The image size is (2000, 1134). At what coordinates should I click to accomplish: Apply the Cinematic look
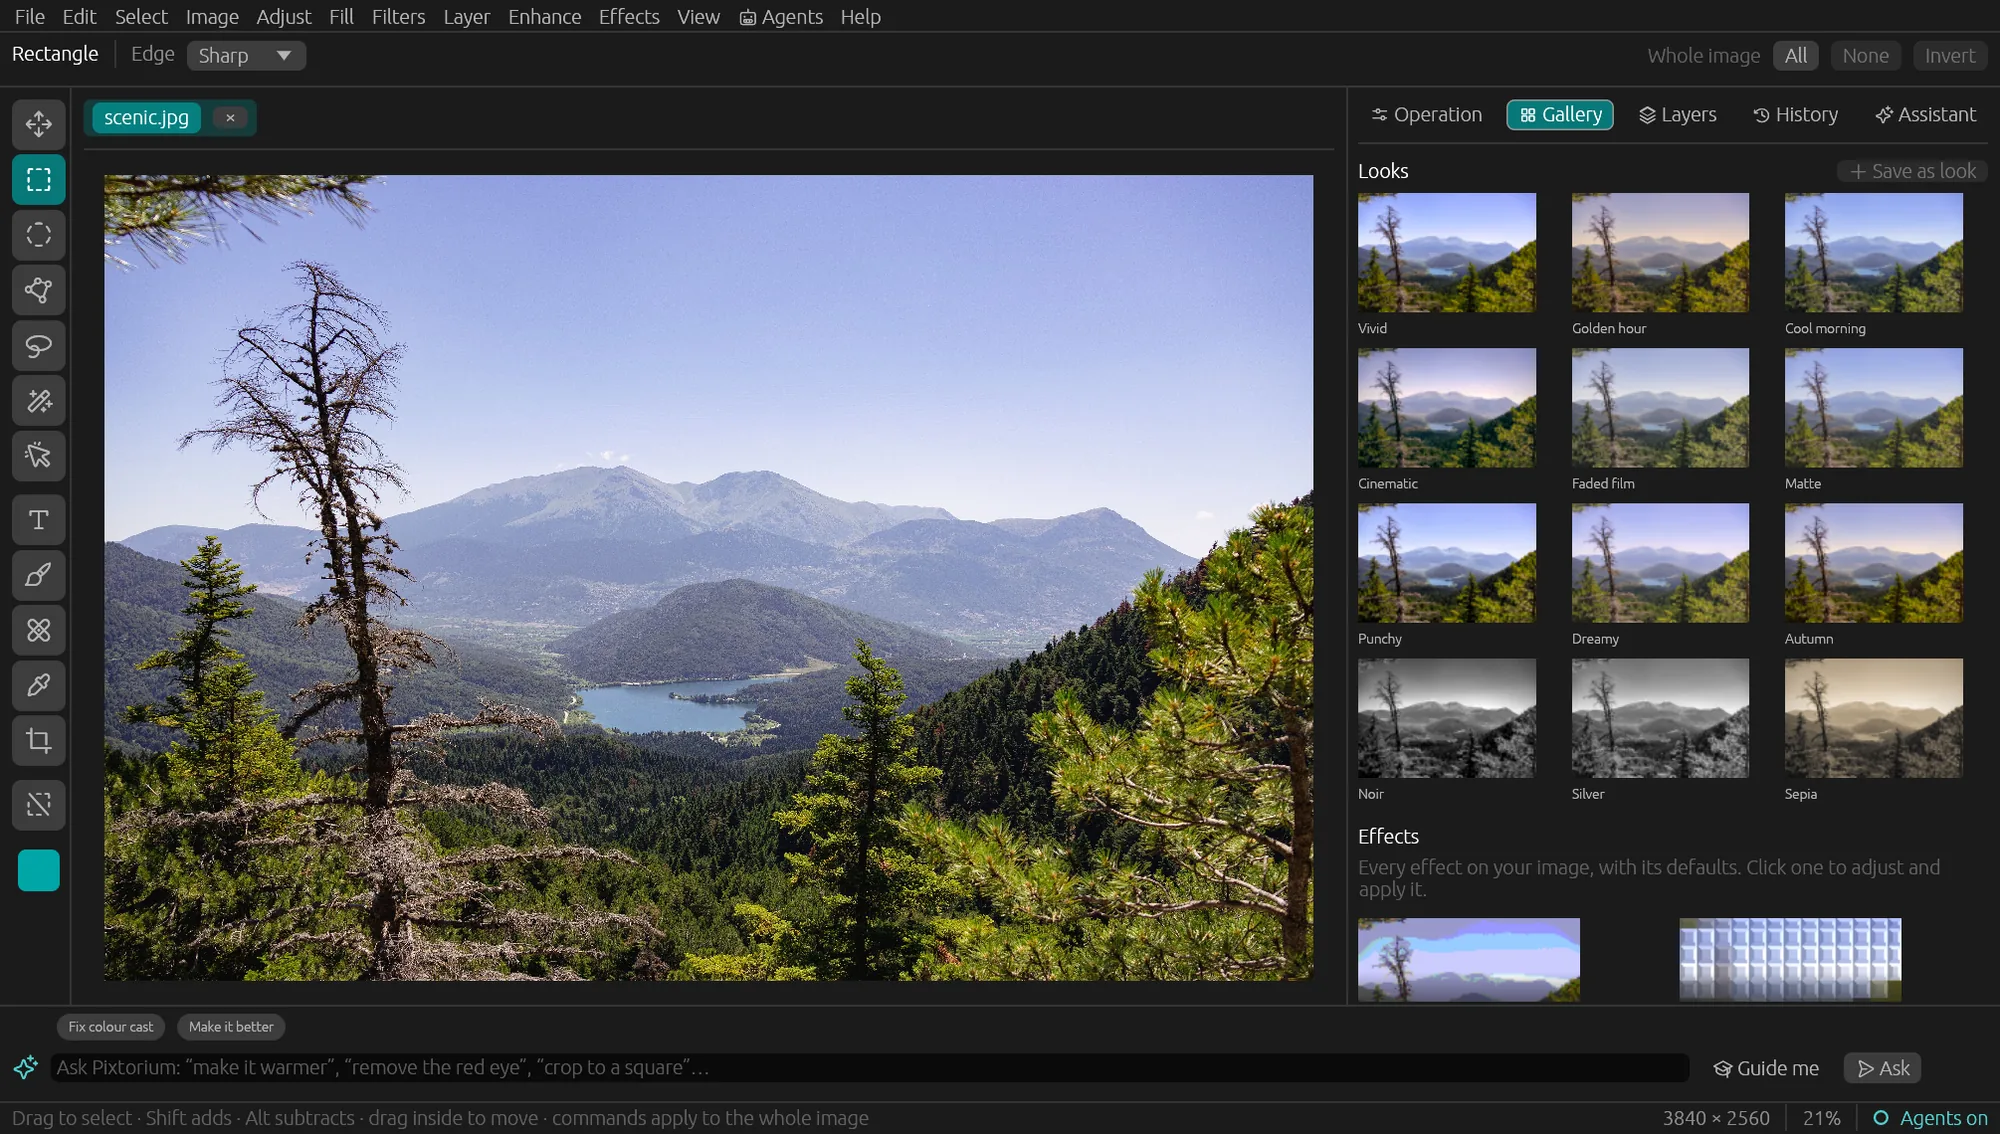click(x=1447, y=408)
